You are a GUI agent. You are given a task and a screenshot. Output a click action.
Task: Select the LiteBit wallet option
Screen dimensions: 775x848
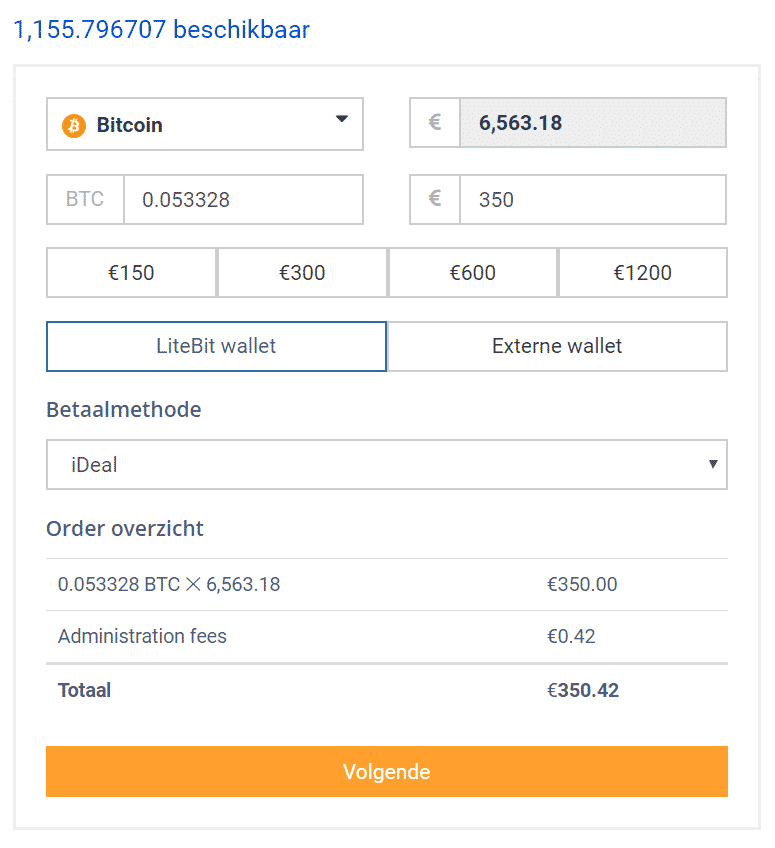pos(216,347)
